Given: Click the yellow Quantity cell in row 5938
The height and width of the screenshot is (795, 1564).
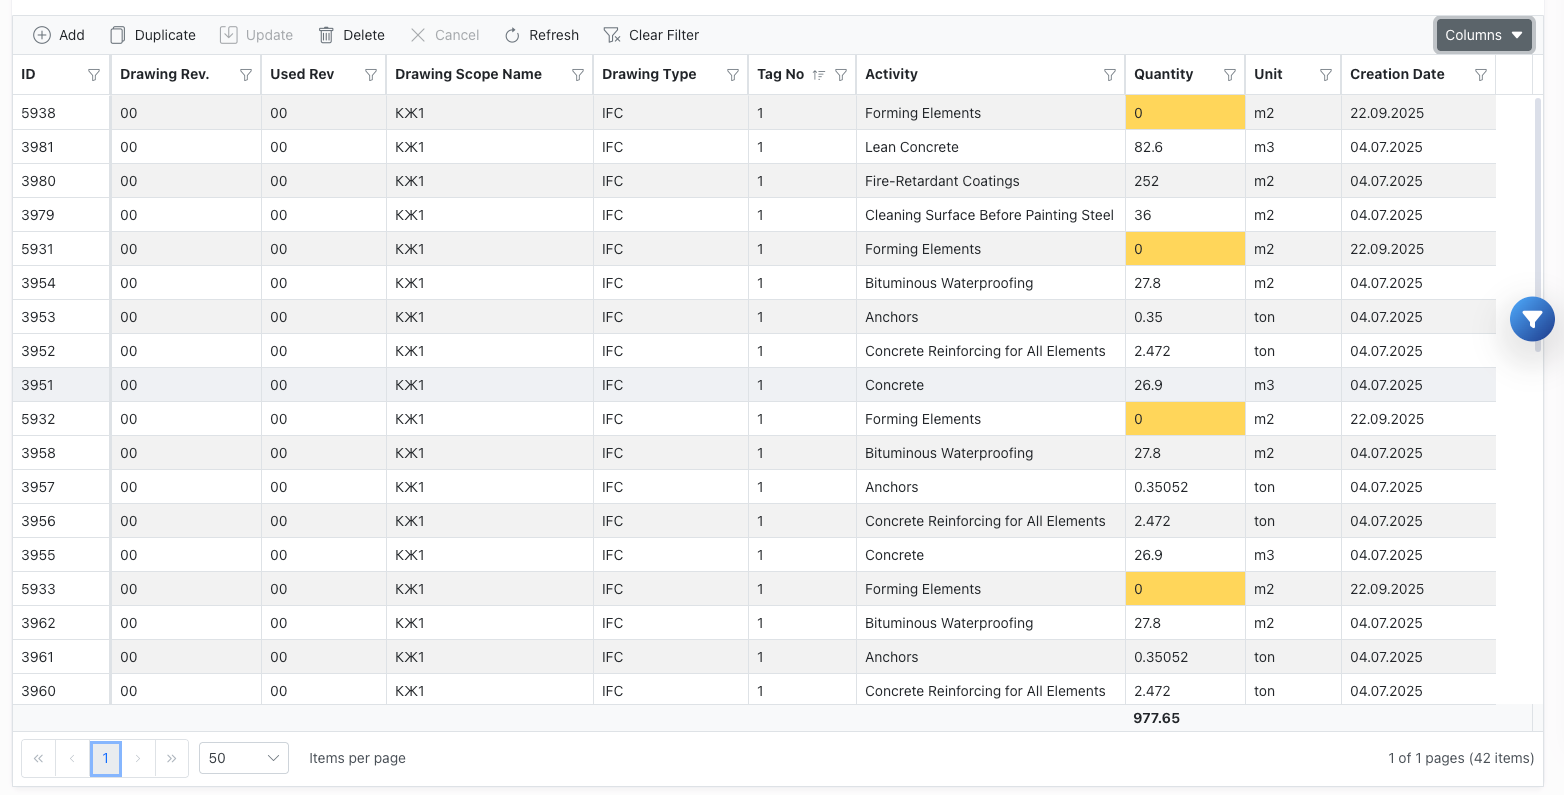Looking at the screenshot, I should 1185,113.
